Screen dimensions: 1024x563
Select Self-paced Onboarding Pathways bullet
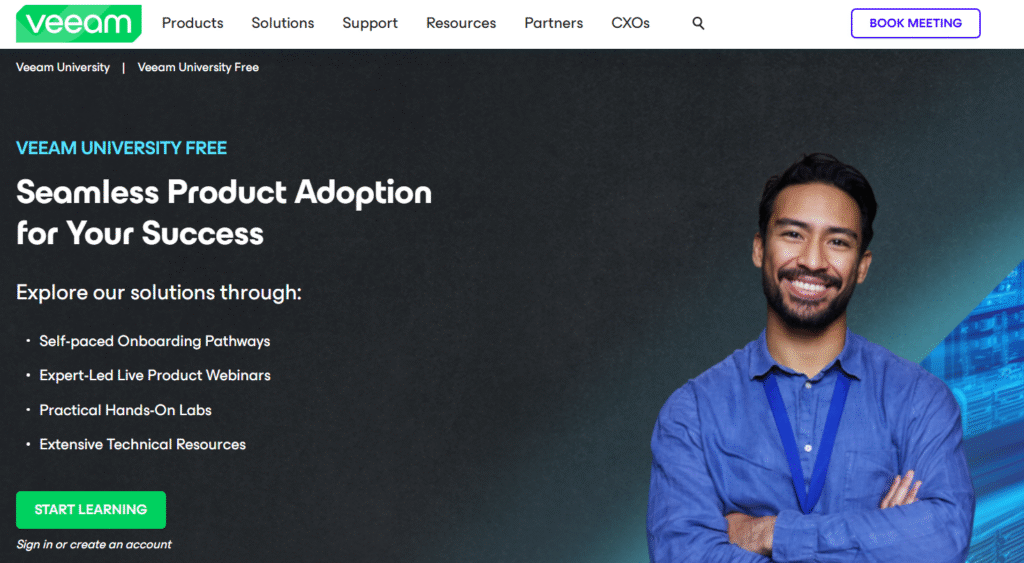click(x=155, y=341)
